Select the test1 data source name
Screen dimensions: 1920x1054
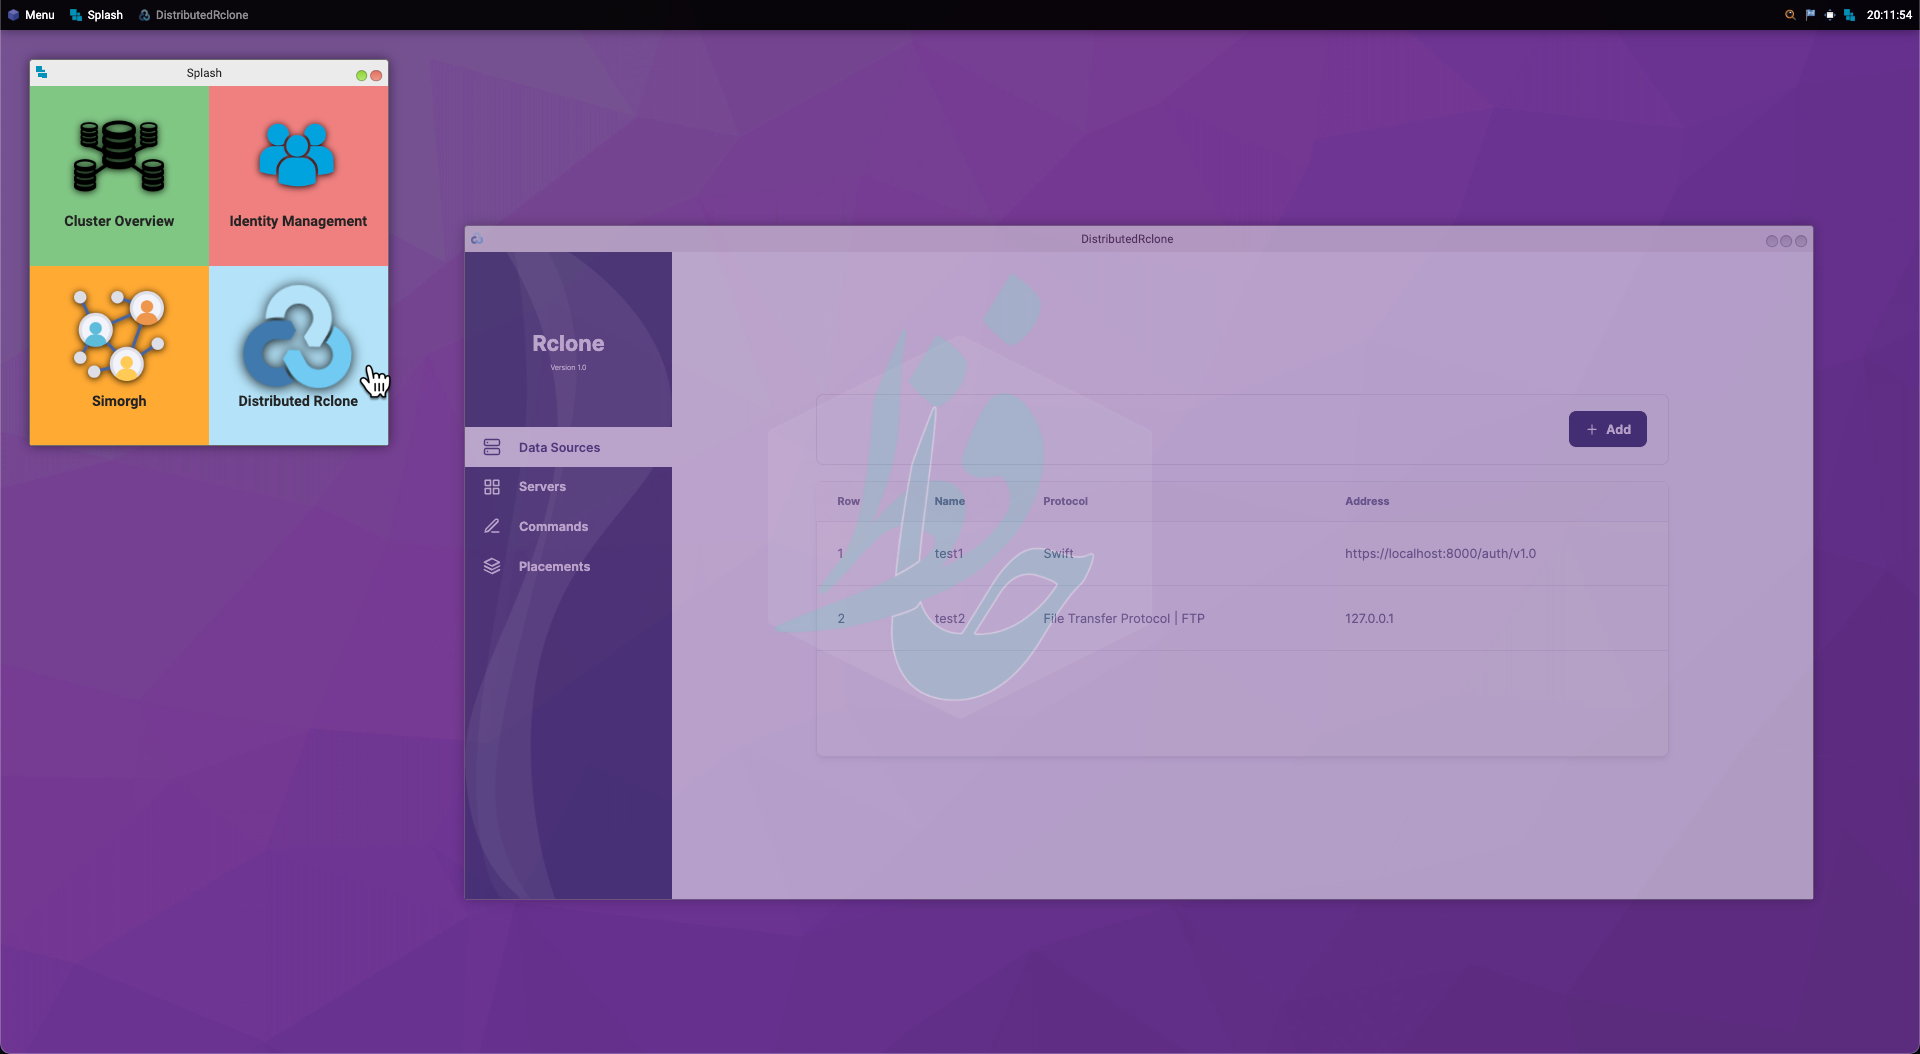coord(949,553)
